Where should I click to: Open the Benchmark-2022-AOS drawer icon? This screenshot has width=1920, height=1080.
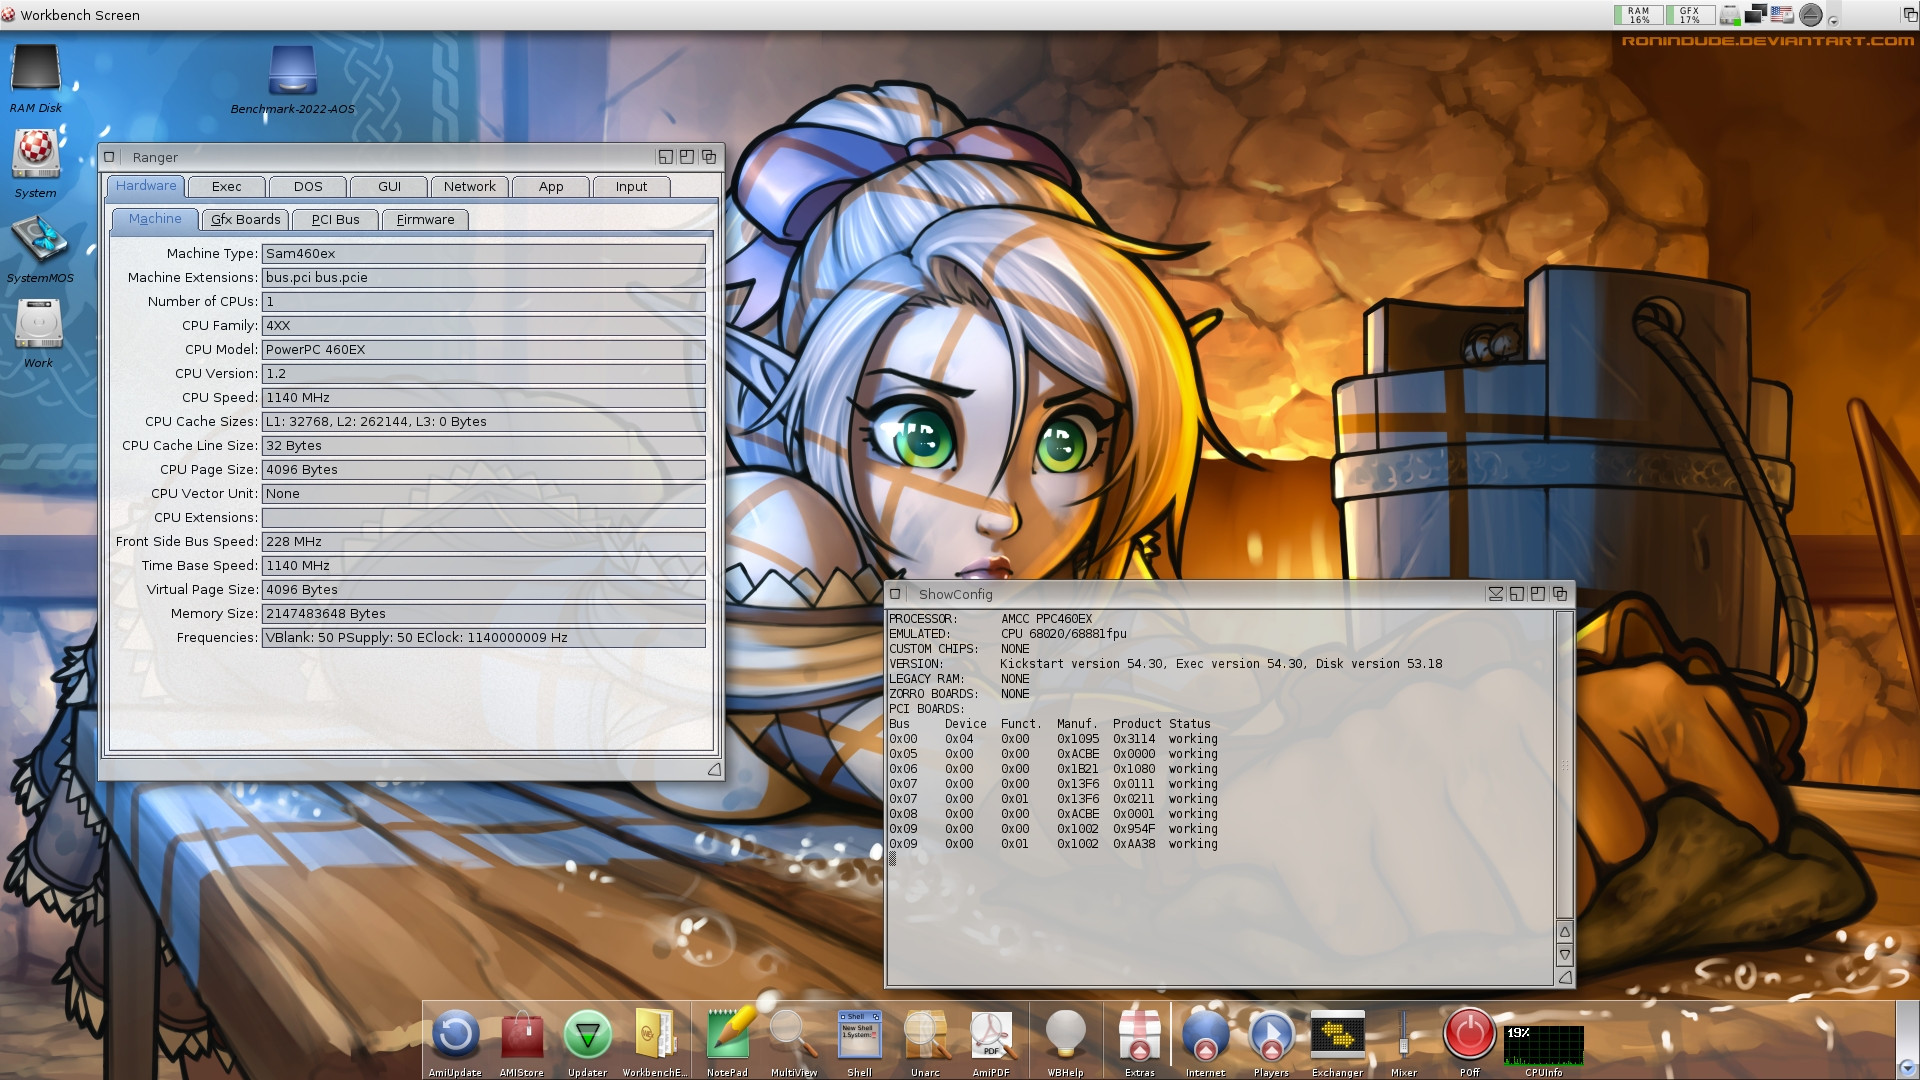click(292, 71)
